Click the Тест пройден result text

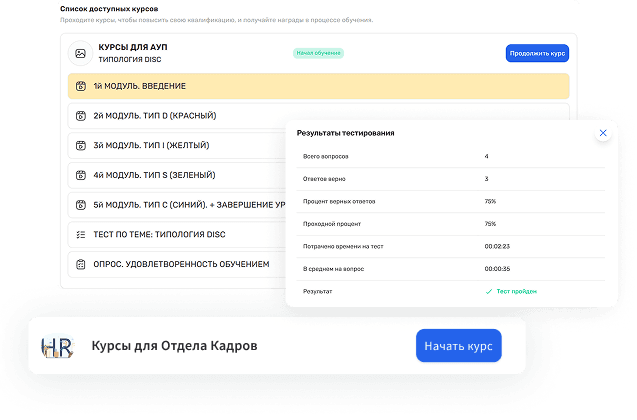tap(517, 291)
